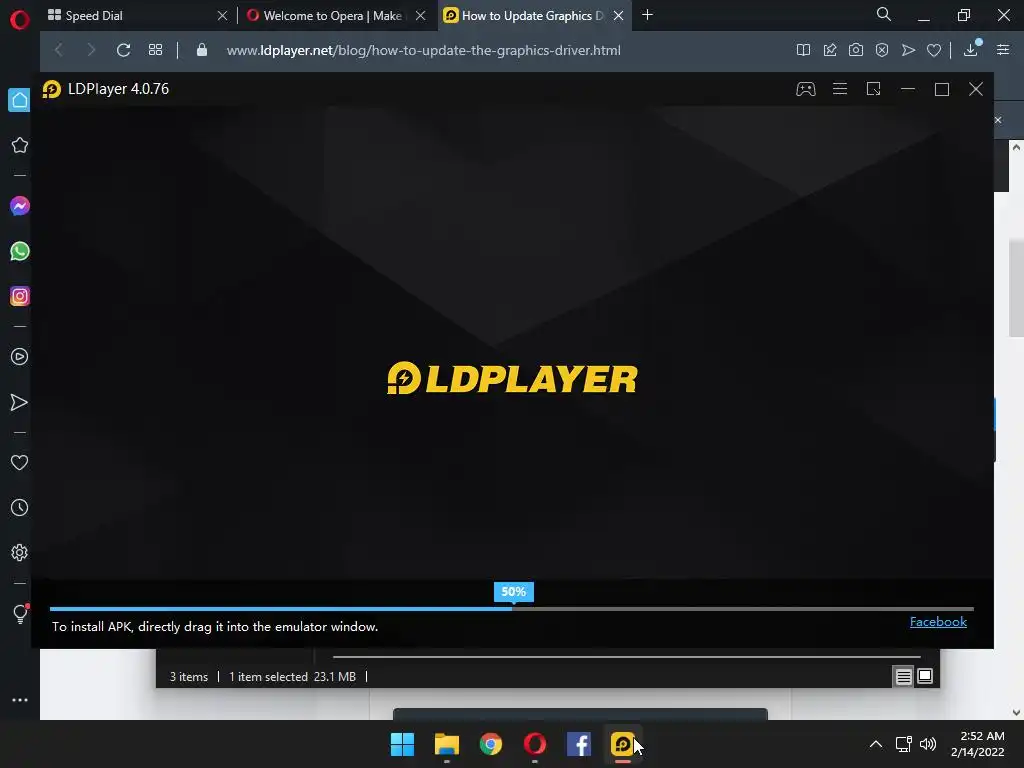Close the Welcome to Opera tab
The image size is (1024, 768).
click(x=421, y=16)
